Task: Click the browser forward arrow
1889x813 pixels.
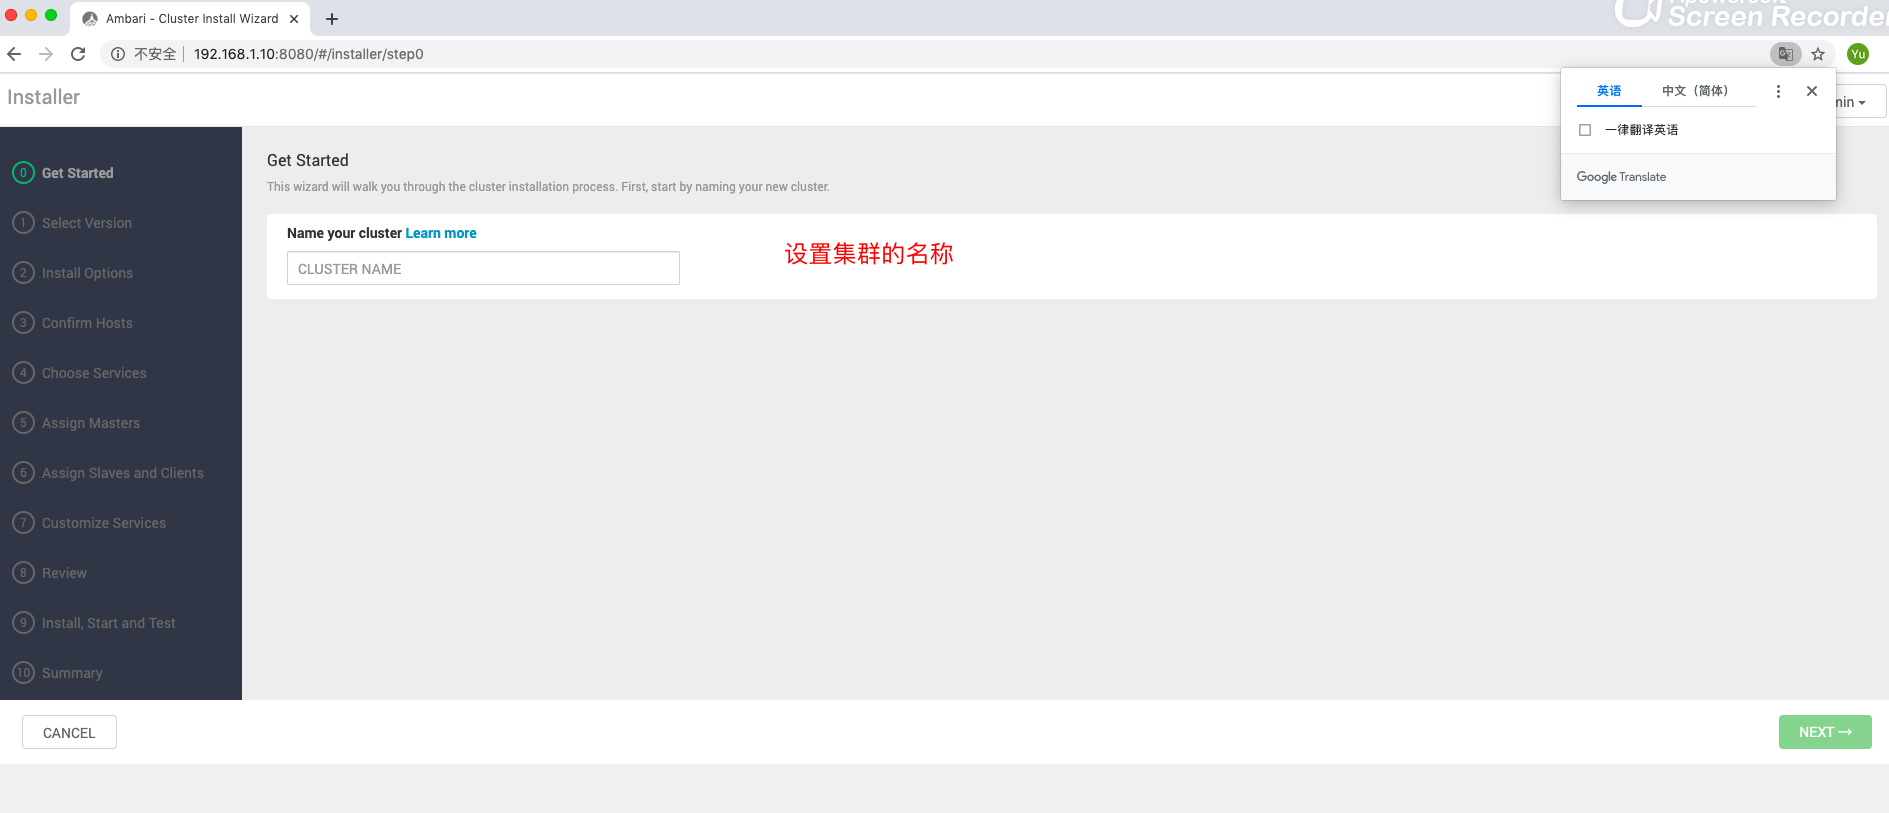Action: [46, 54]
